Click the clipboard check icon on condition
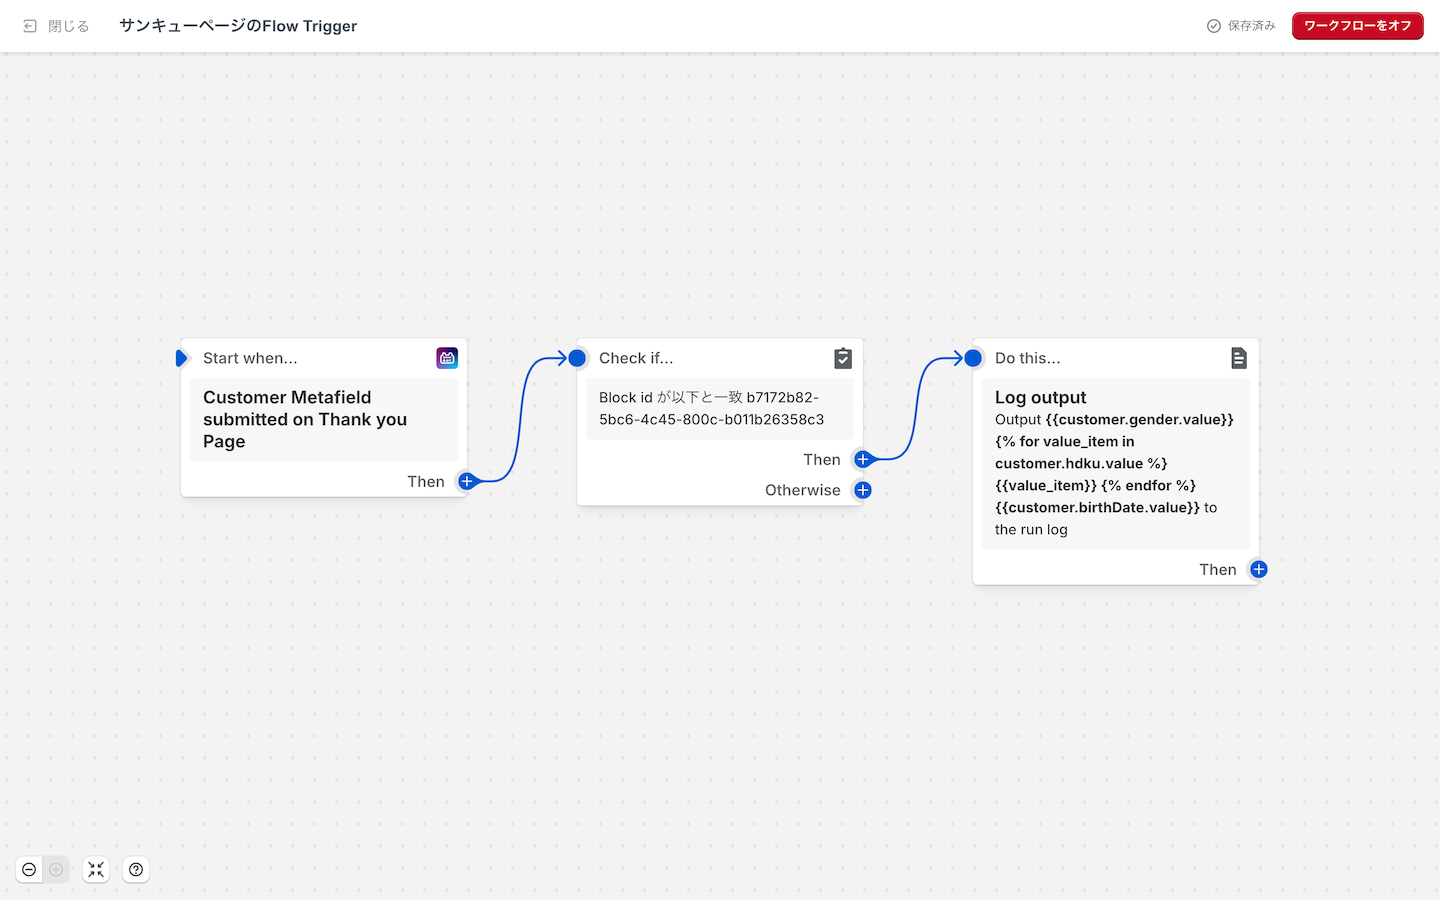1440x900 pixels. pyautogui.click(x=843, y=358)
